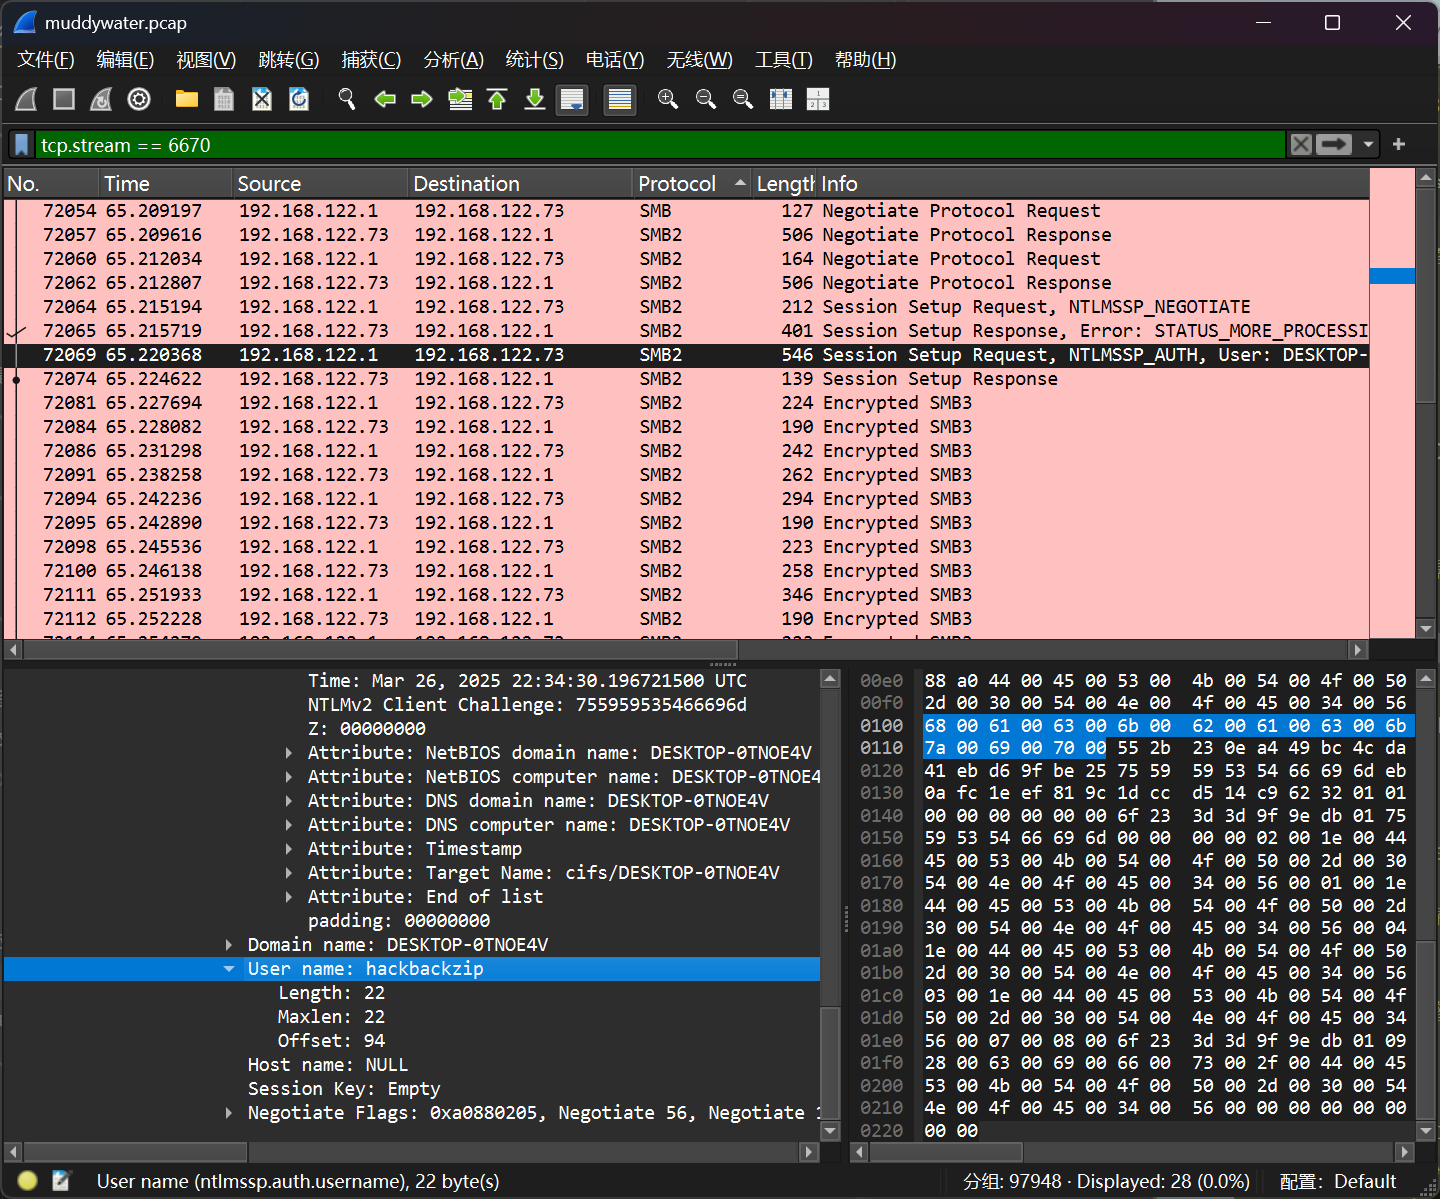Zoom out on packet text
Screen dimensions: 1440x1199
(x=706, y=99)
